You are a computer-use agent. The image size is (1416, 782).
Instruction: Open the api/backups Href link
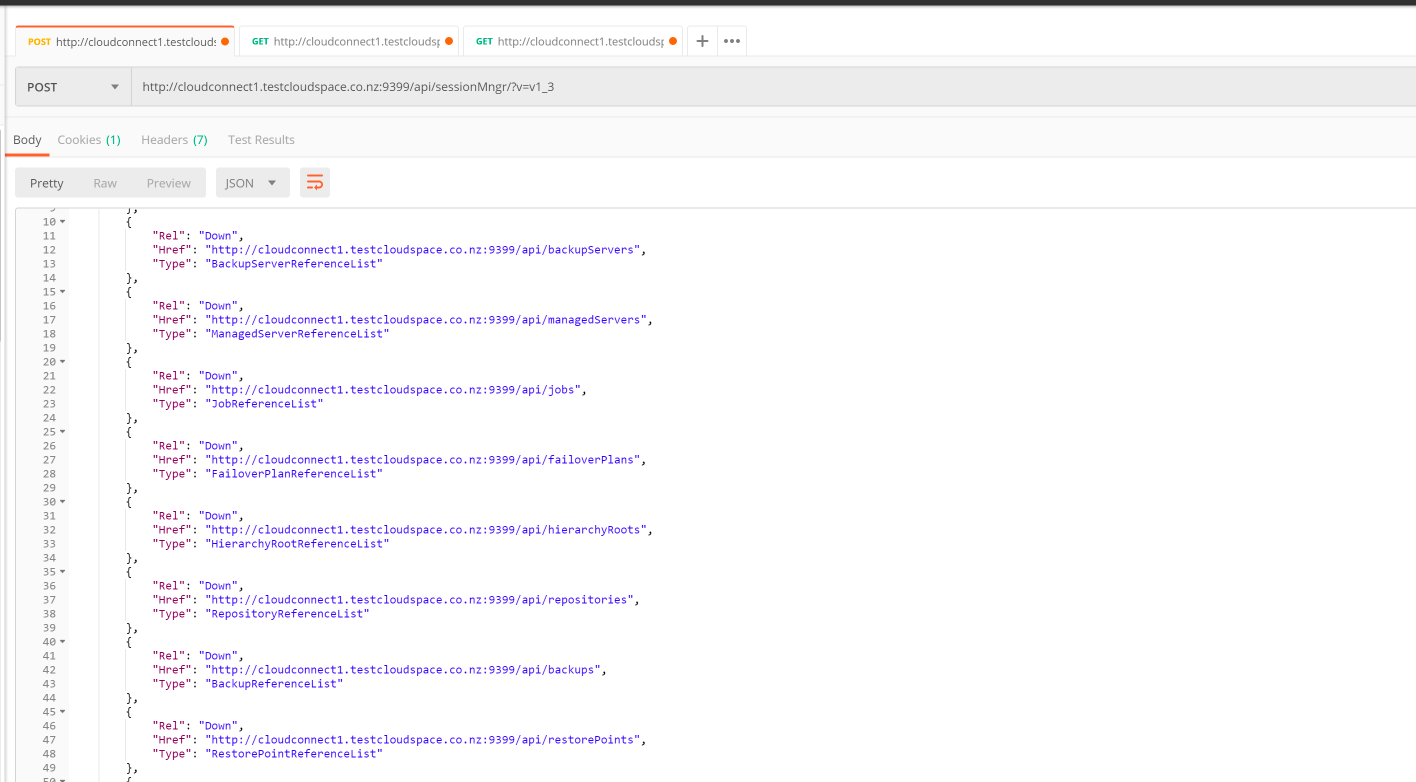coord(403,669)
